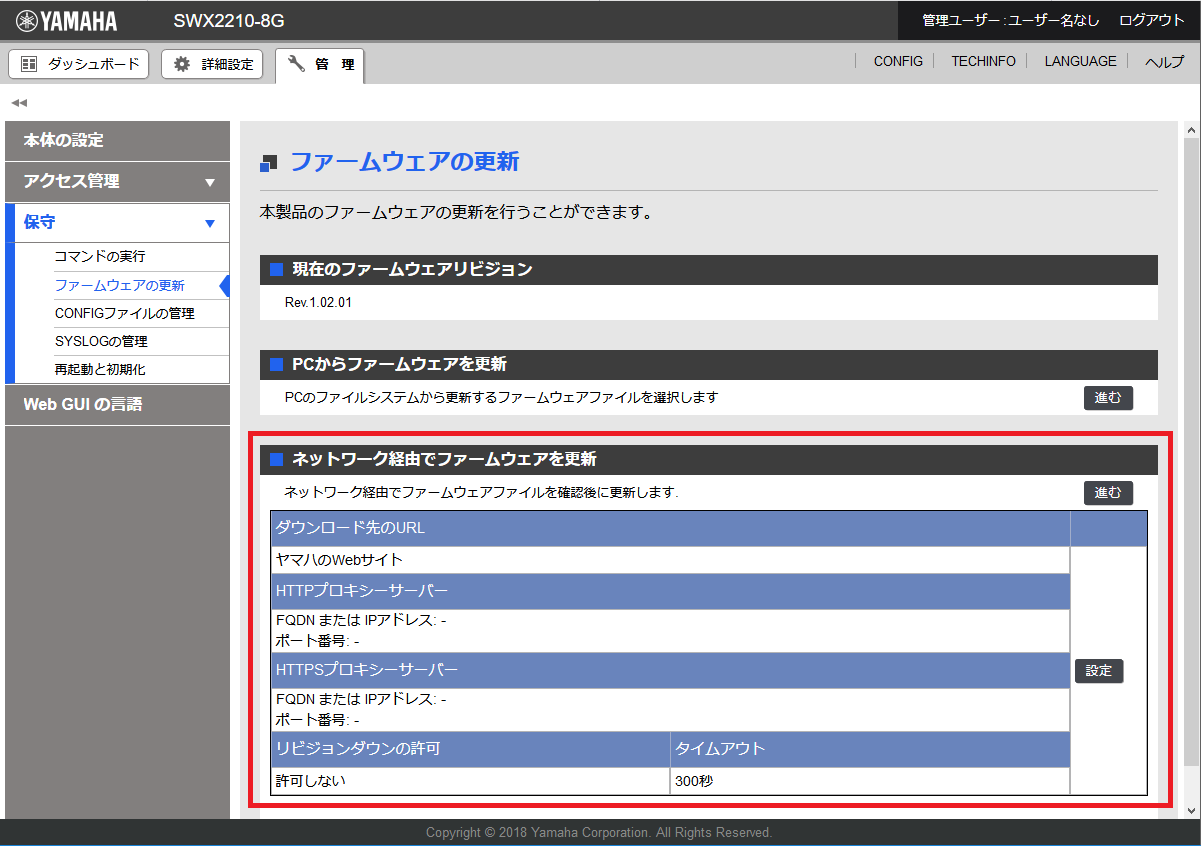Viewport: 1201px width, 846px height.
Task: Click the wrench icon on 管理 tab
Action: 296,64
